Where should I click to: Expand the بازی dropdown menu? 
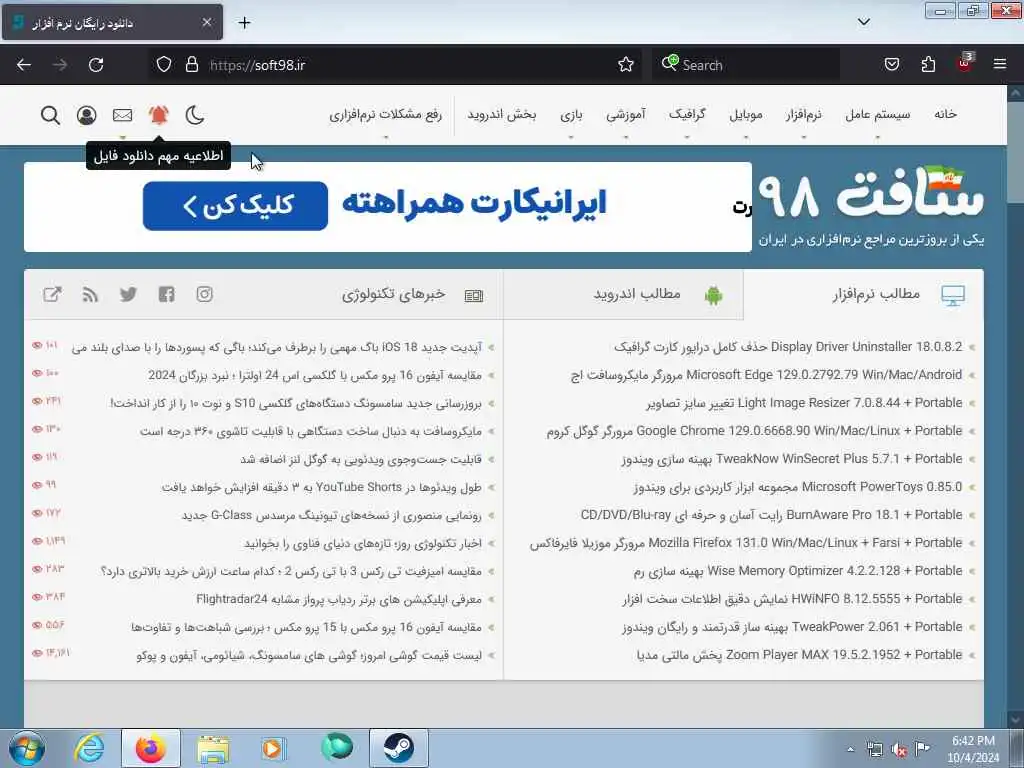tap(571, 115)
